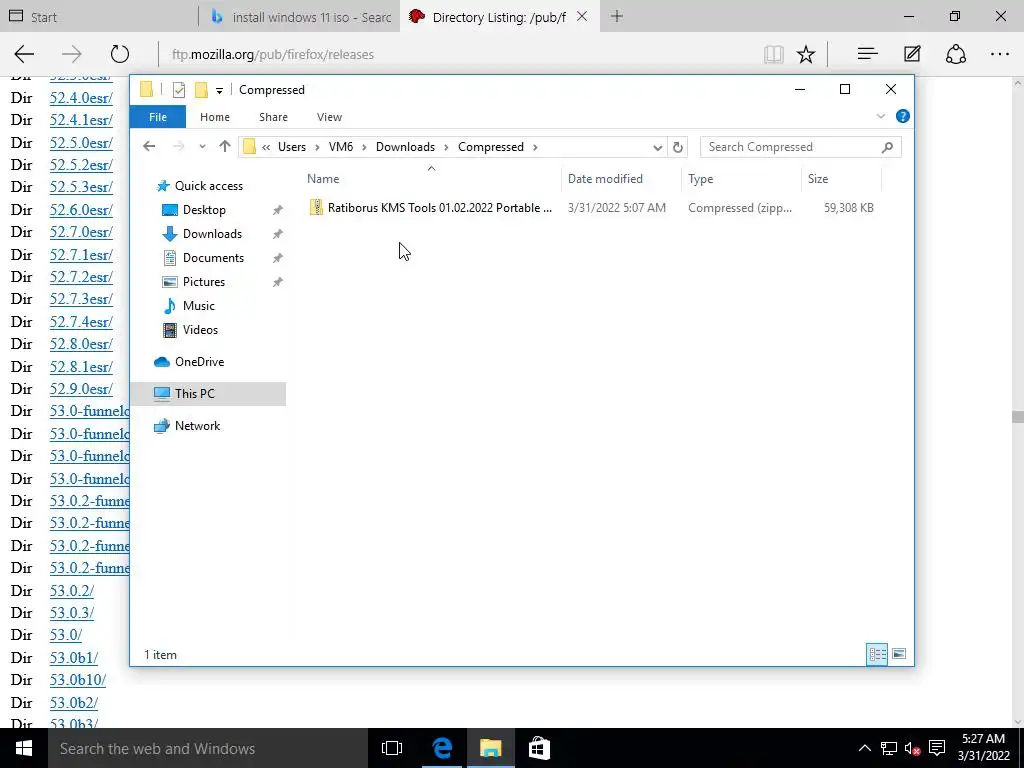Switch to install windows 11 iso tab
The width and height of the screenshot is (1024, 768).
pos(298,17)
